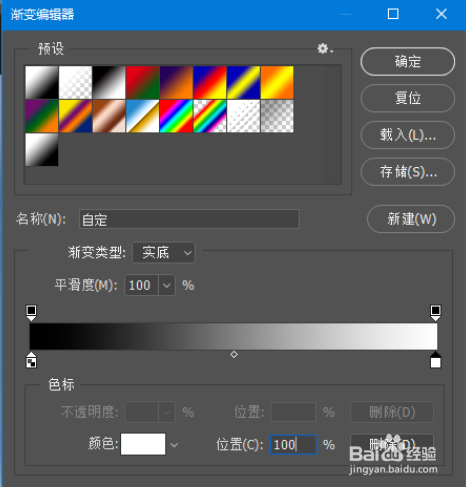
Task: Select the violet, green, orange gradient preset
Action: point(42,116)
